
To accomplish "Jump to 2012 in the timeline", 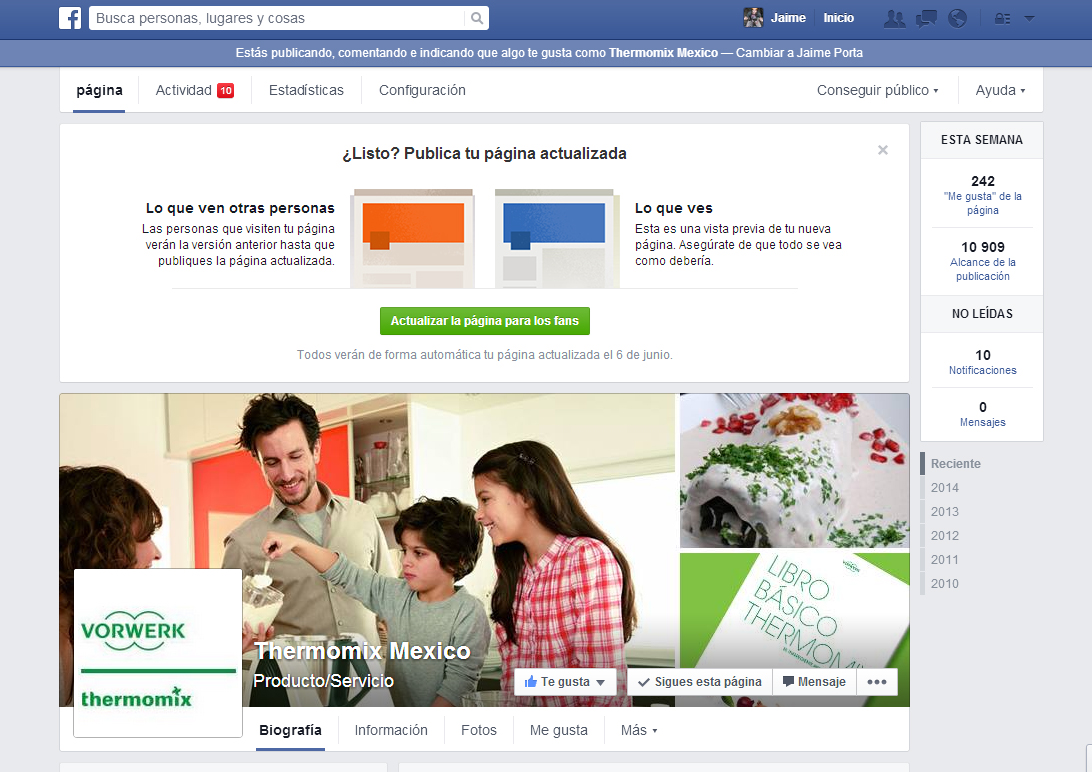I will pyautogui.click(x=944, y=536).
